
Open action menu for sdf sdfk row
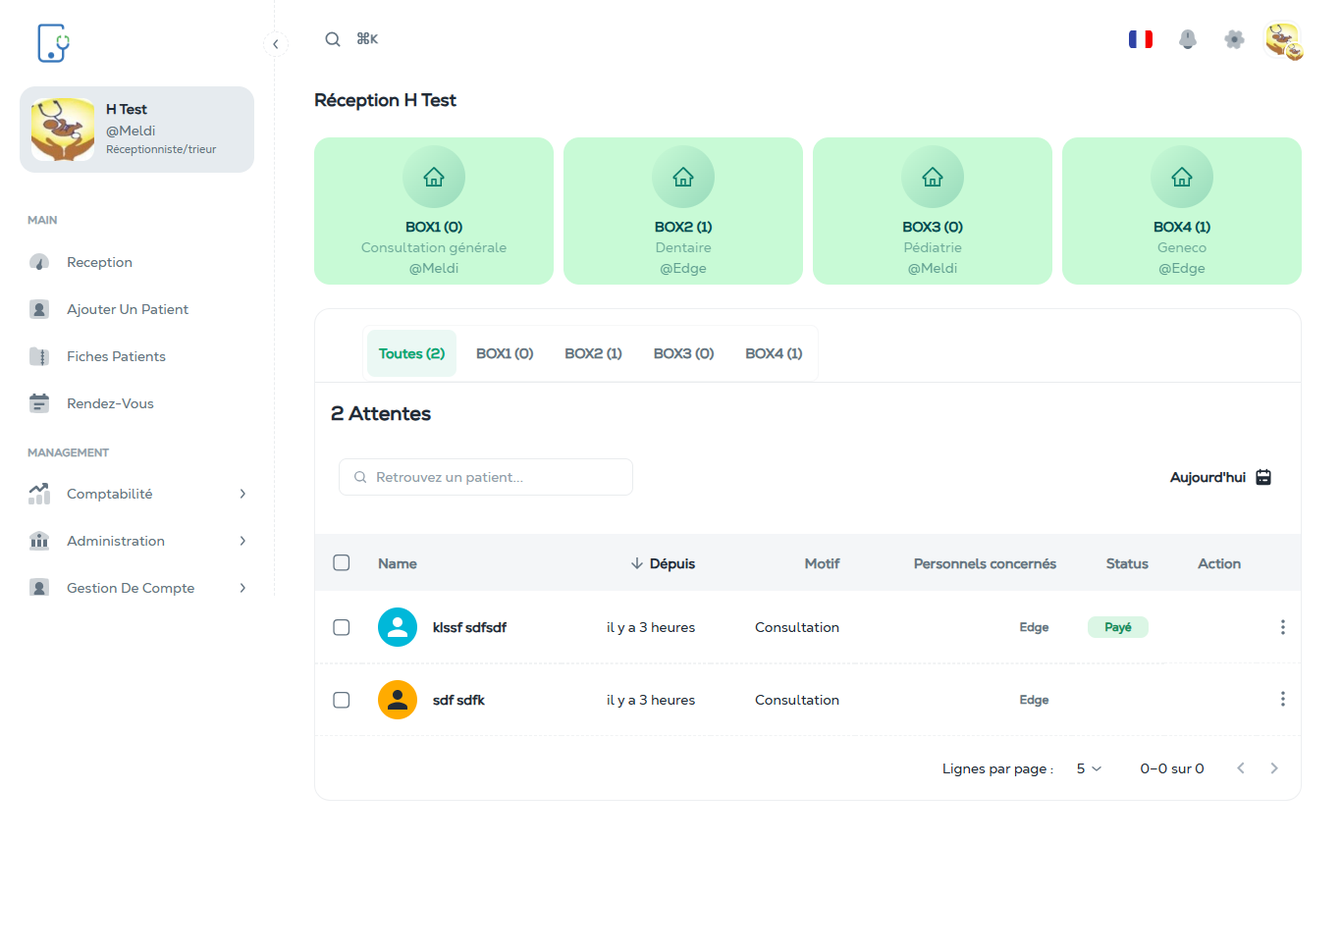coord(1282,699)
